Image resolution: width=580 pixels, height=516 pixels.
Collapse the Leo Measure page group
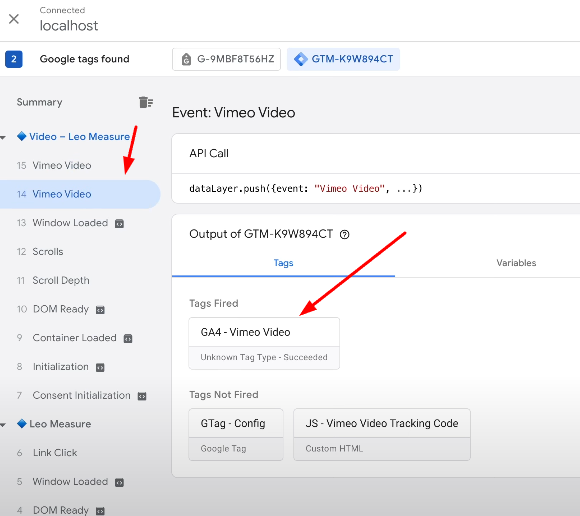[x=3, y=425]
